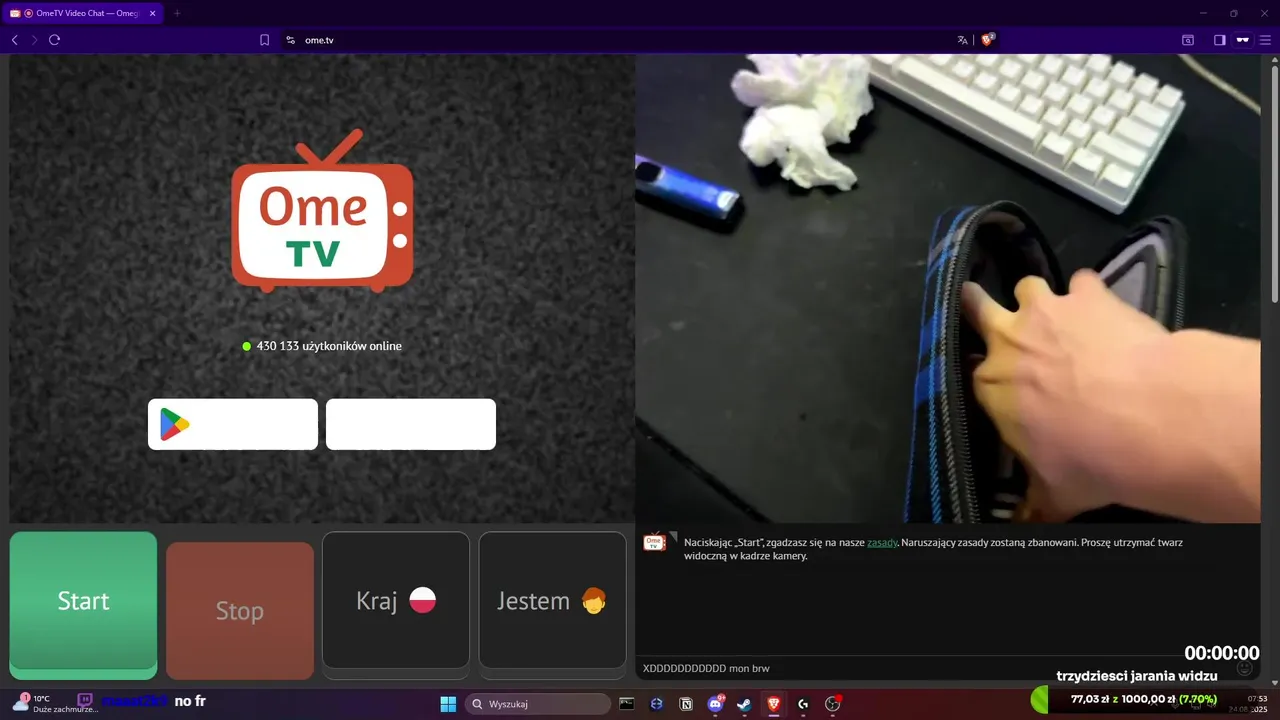The image size is (1280, 720).
Task: Click the 430 133 użytkowników online text
Action: [329, 346]
